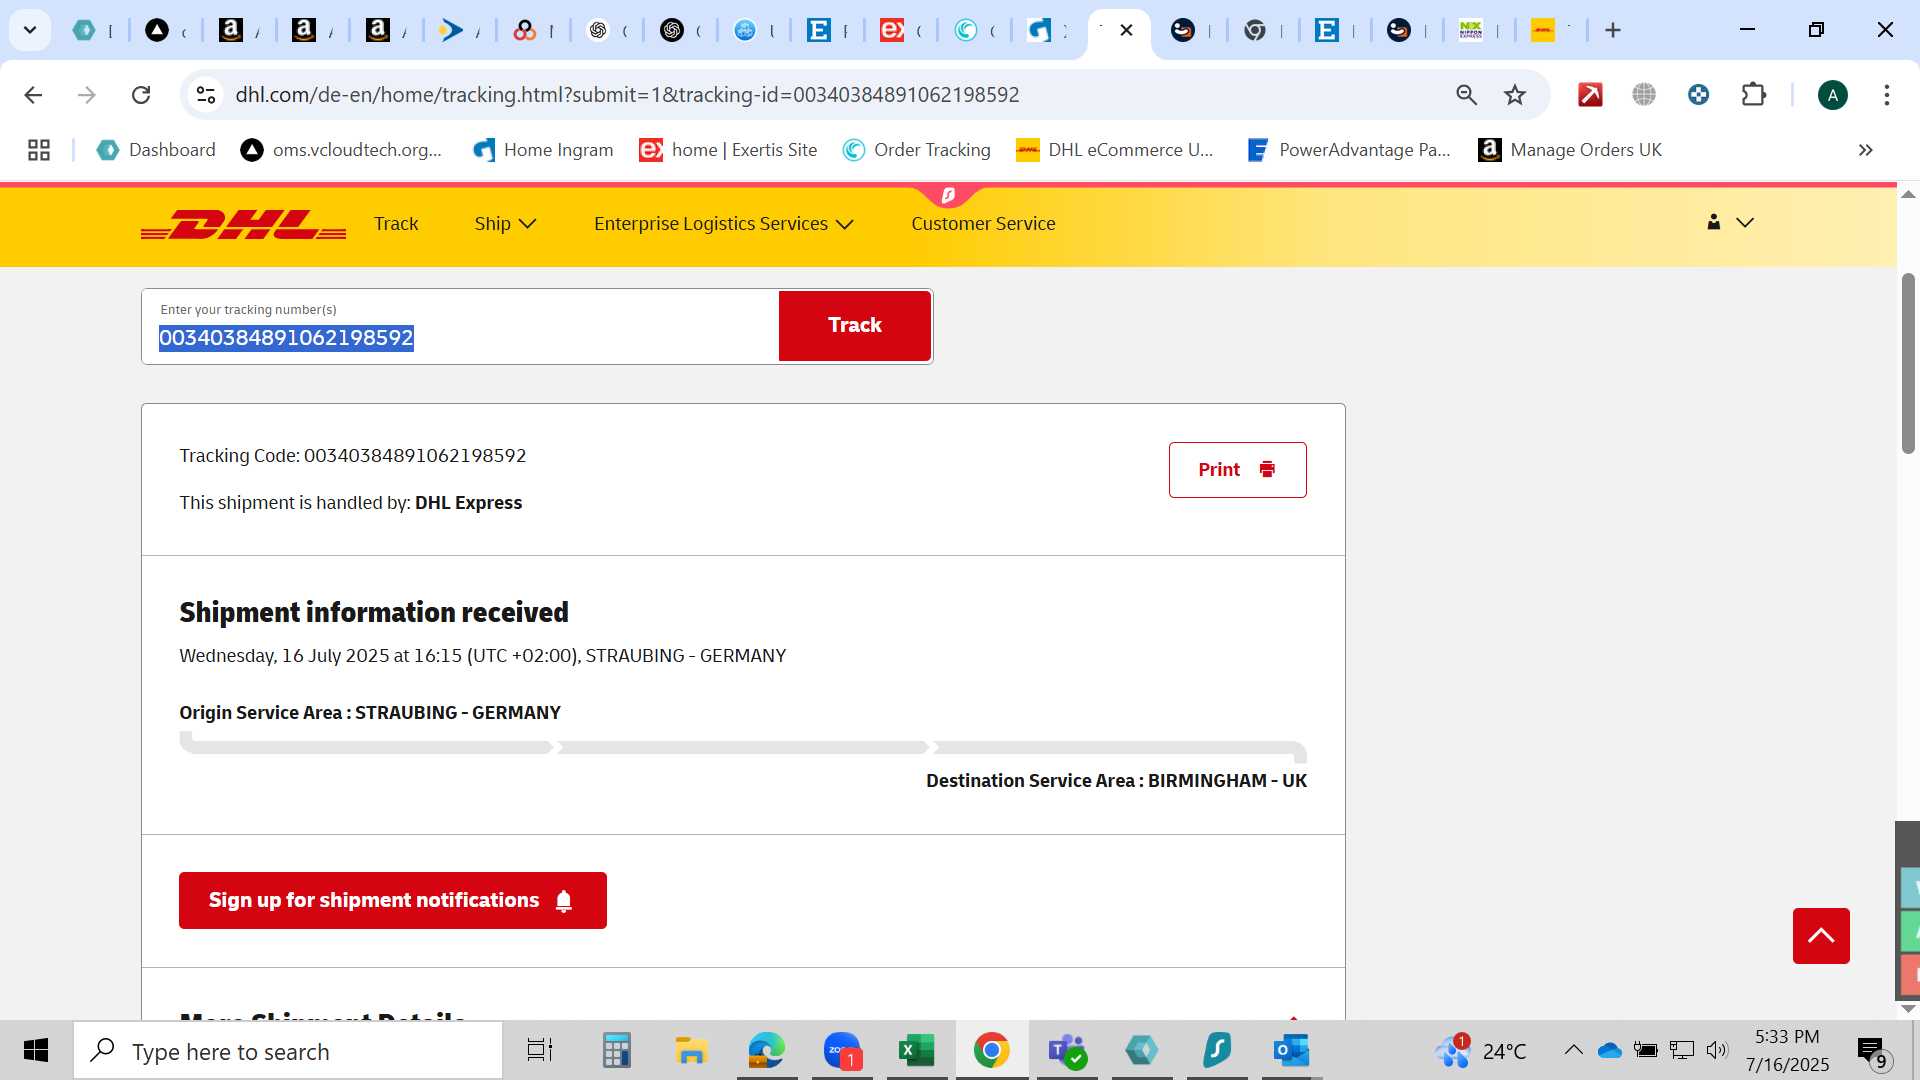
Task: Expand the Ship dropdown menu
Action: tap(505, 224)
